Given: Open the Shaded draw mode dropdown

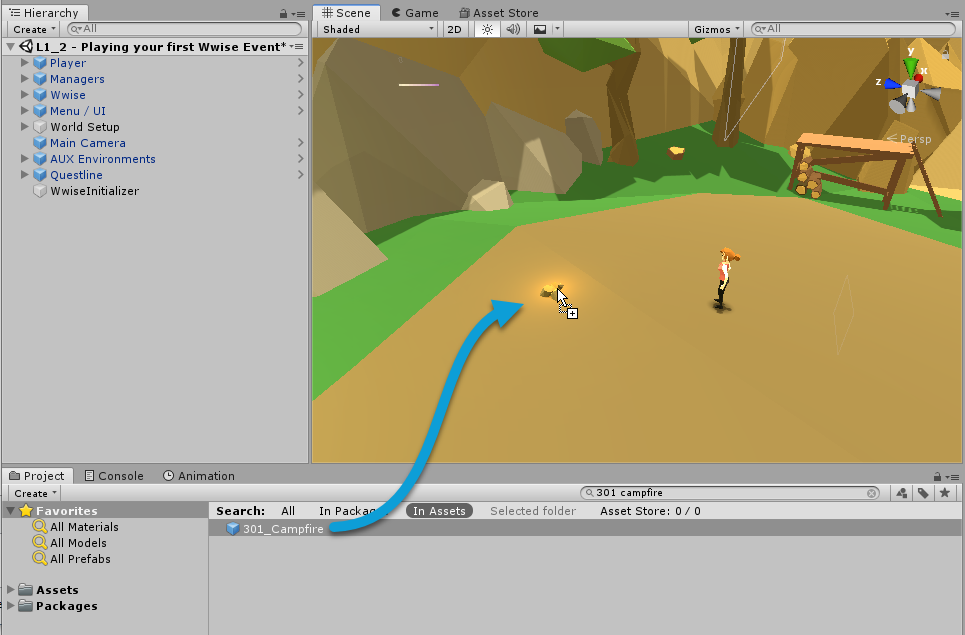Looking at the screenshot, I should click(377, 29).
